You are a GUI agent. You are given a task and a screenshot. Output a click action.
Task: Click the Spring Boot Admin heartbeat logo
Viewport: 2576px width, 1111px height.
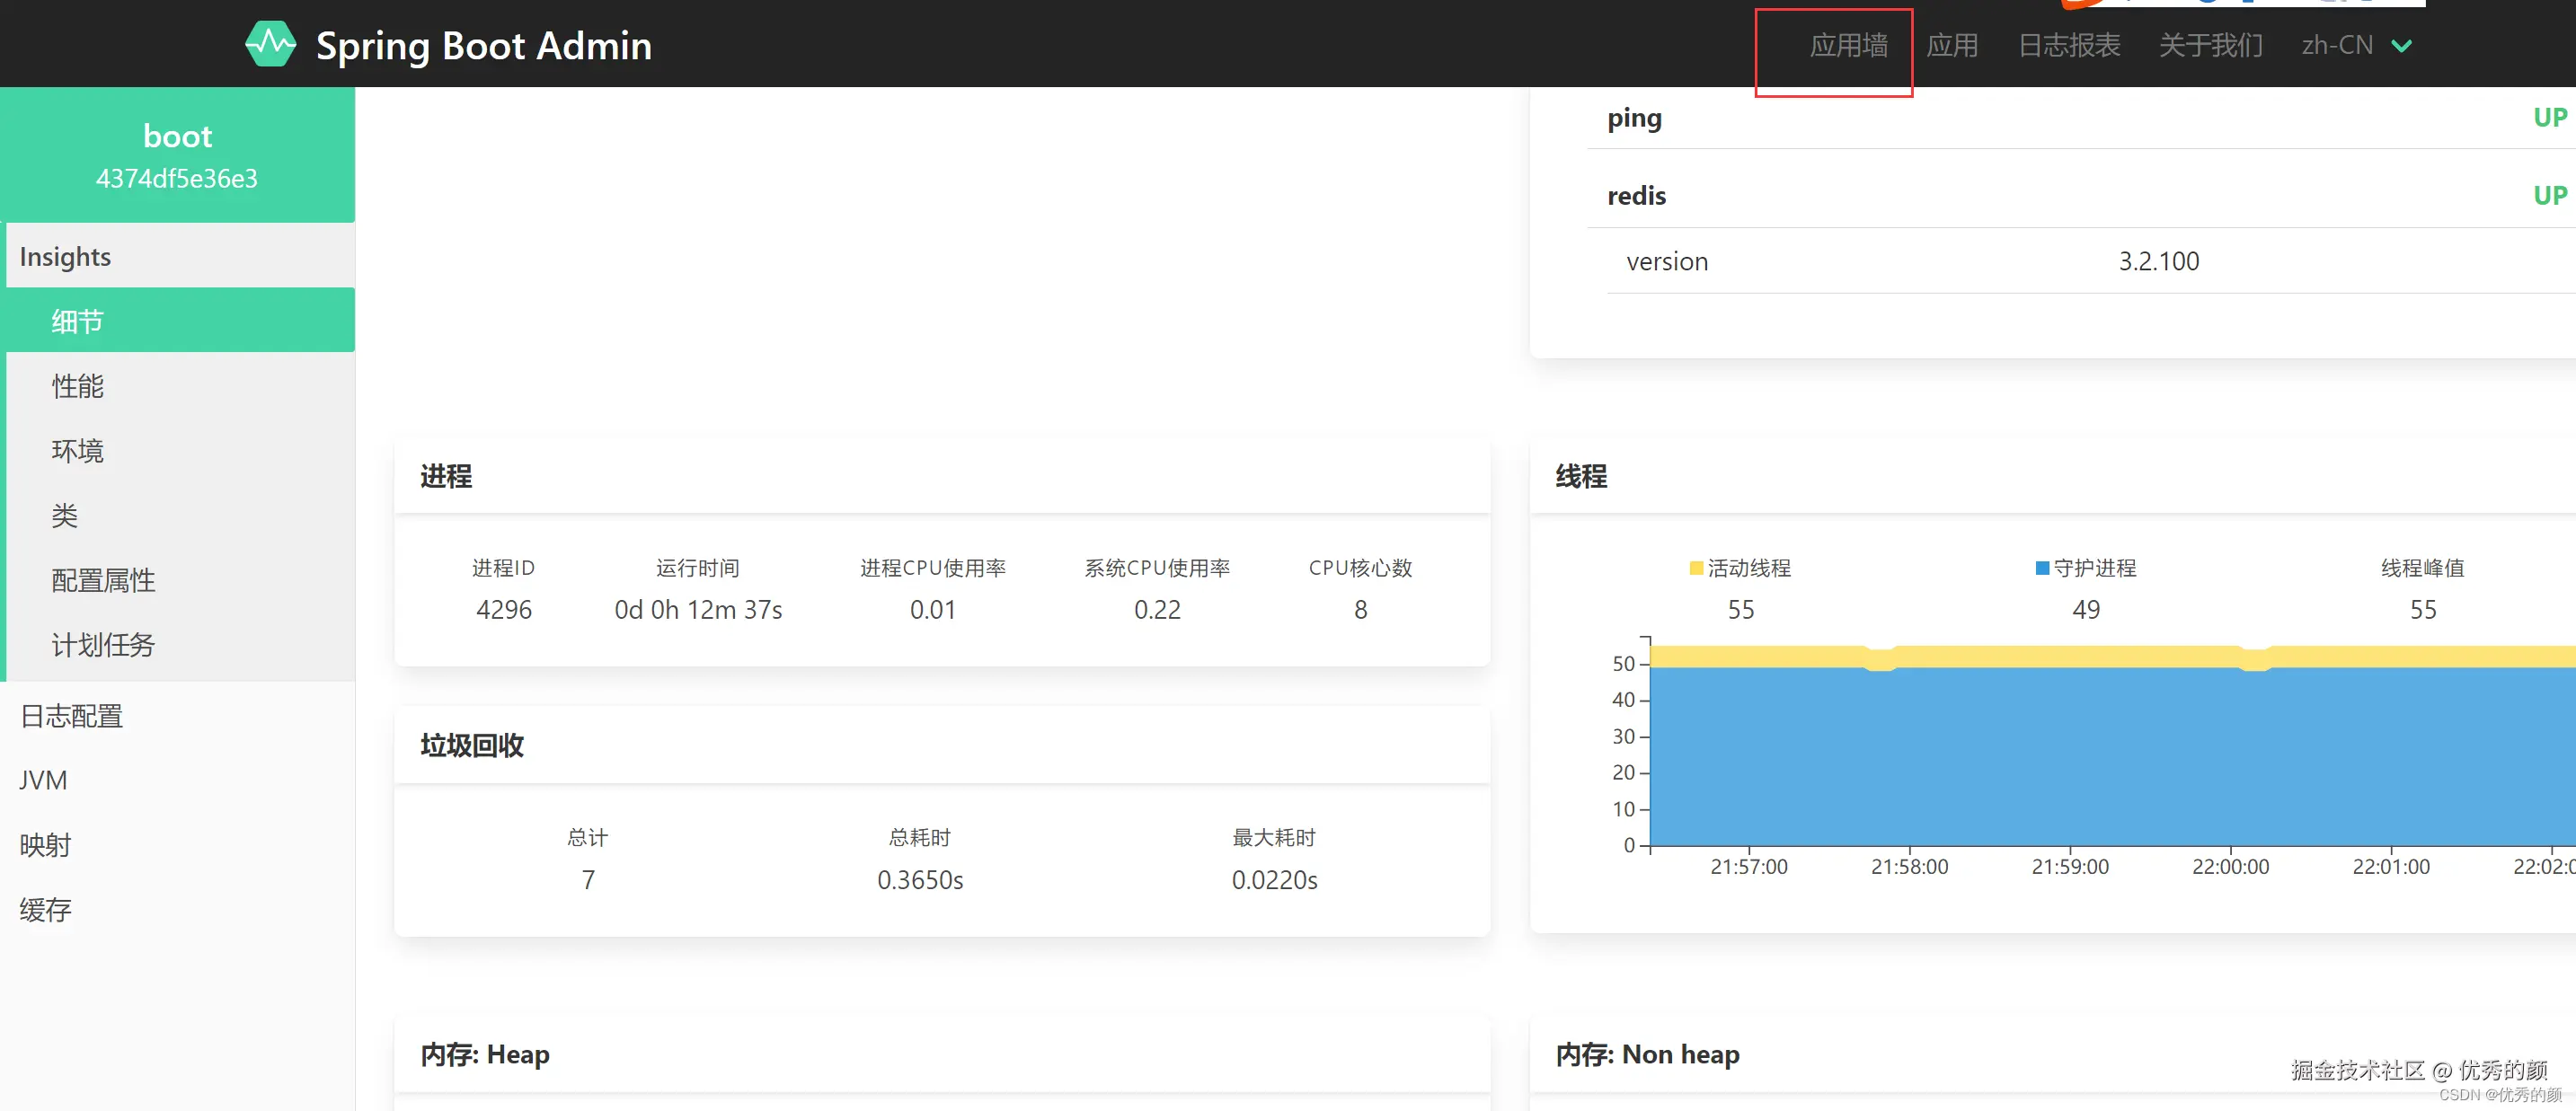click(x=270, y=45)
